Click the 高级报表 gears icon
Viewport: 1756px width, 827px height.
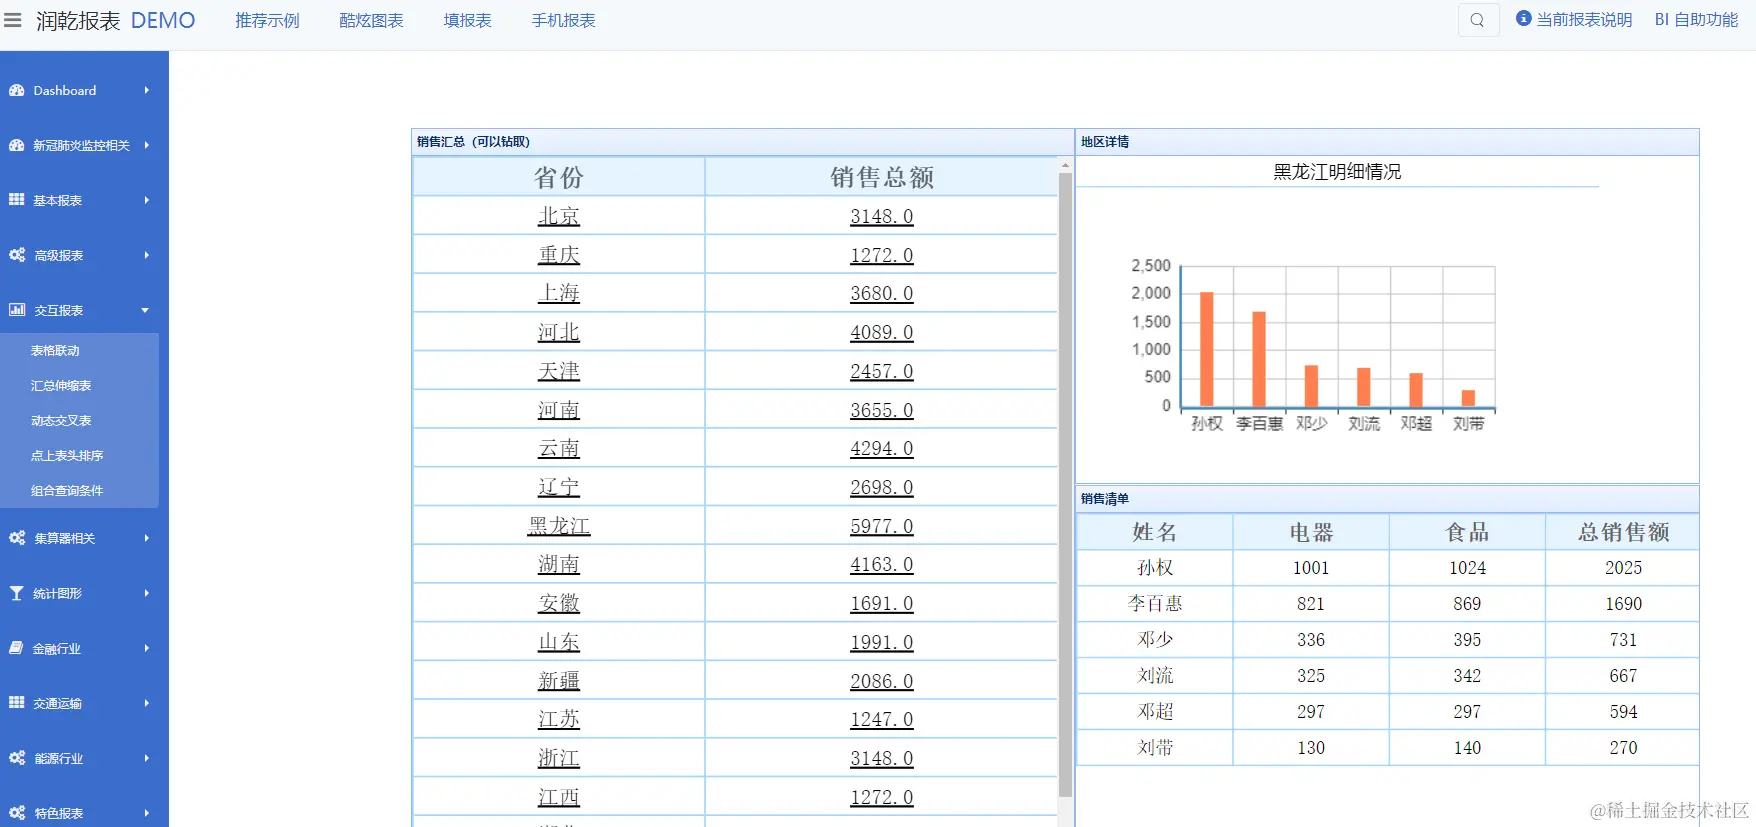click(17, 255)
